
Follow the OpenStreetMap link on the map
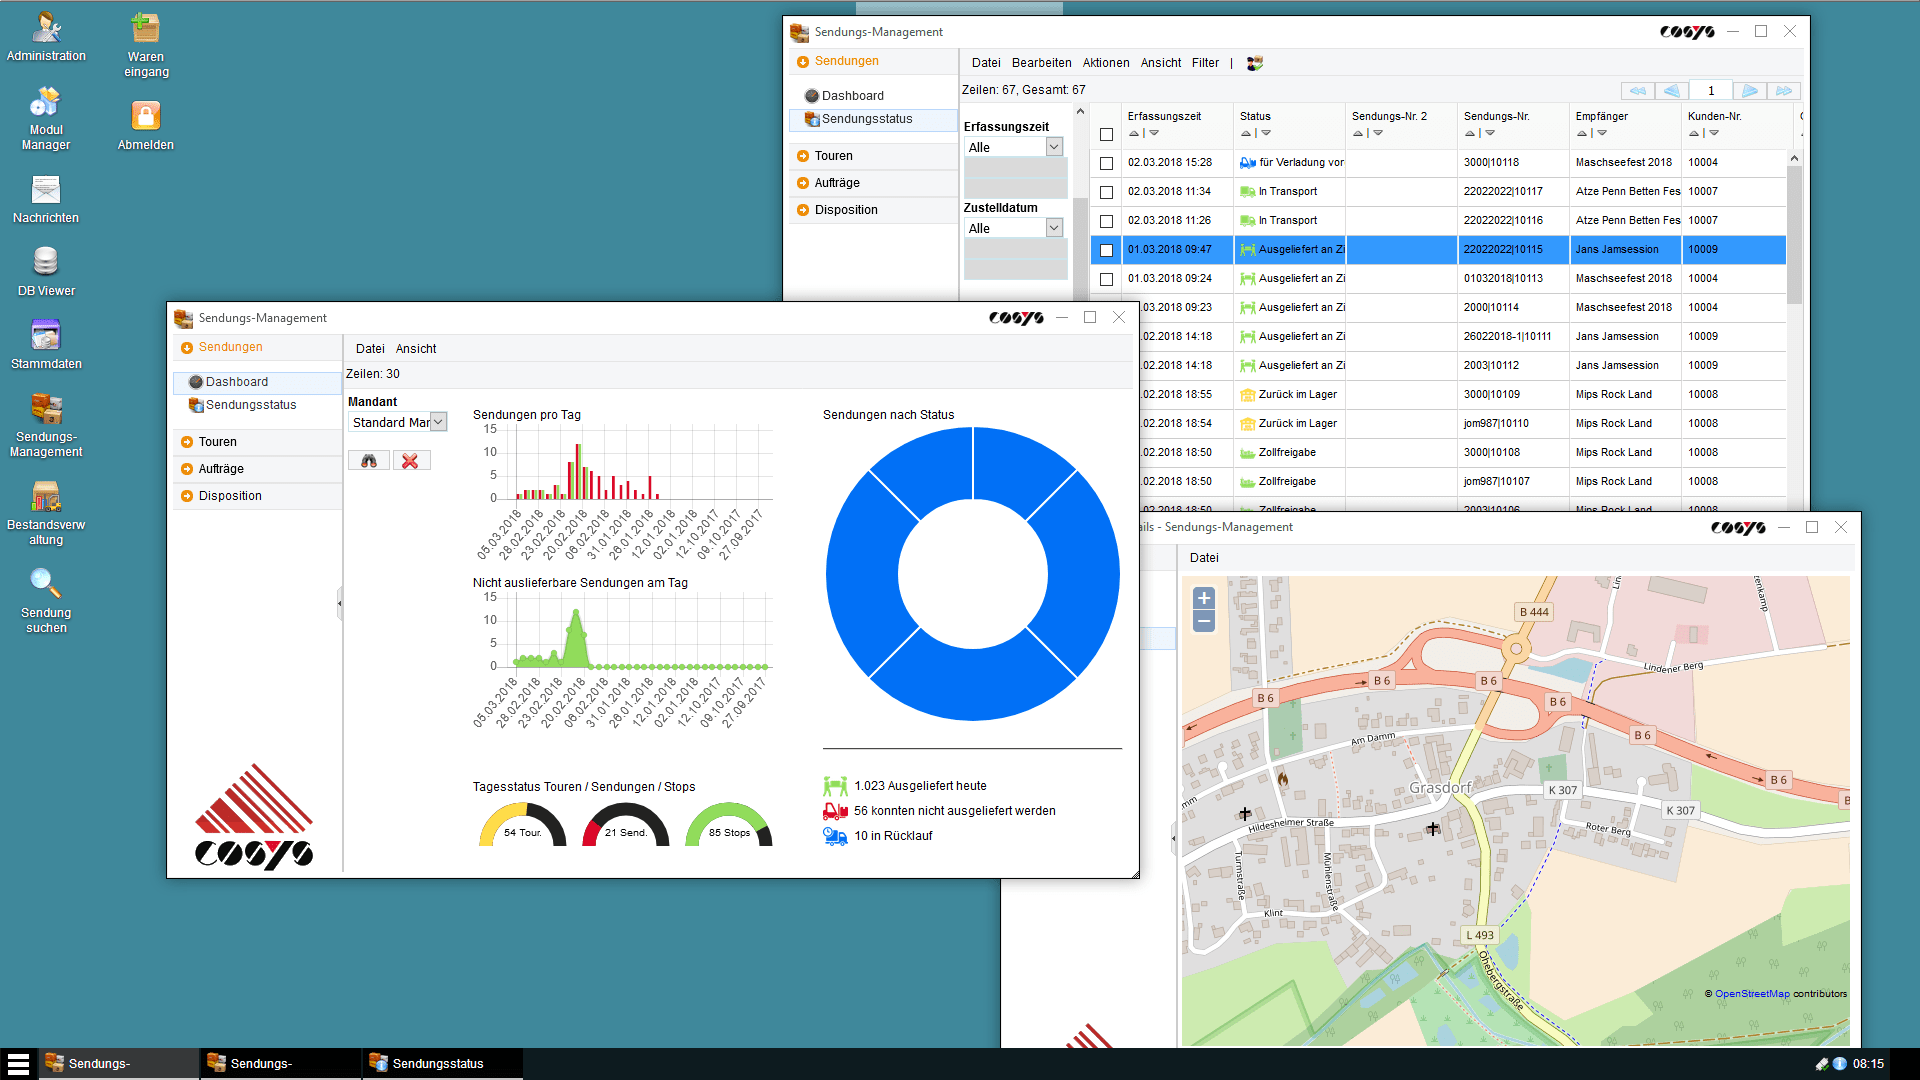(x=1753, y=993)
